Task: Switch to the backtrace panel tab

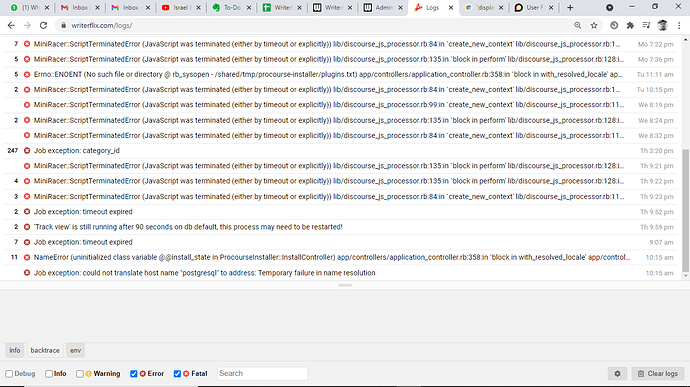Action: (x=45, y=350)
